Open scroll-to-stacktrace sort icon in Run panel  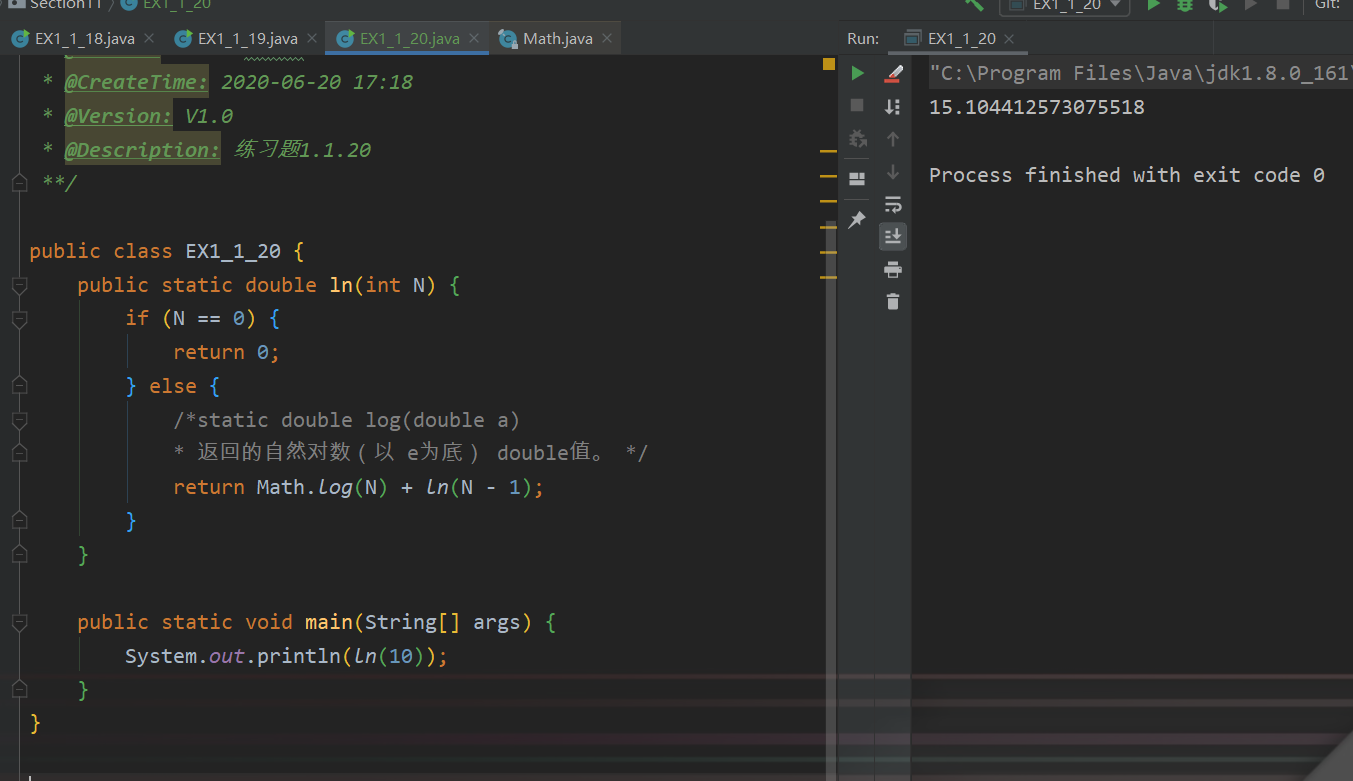pos(893,106)
